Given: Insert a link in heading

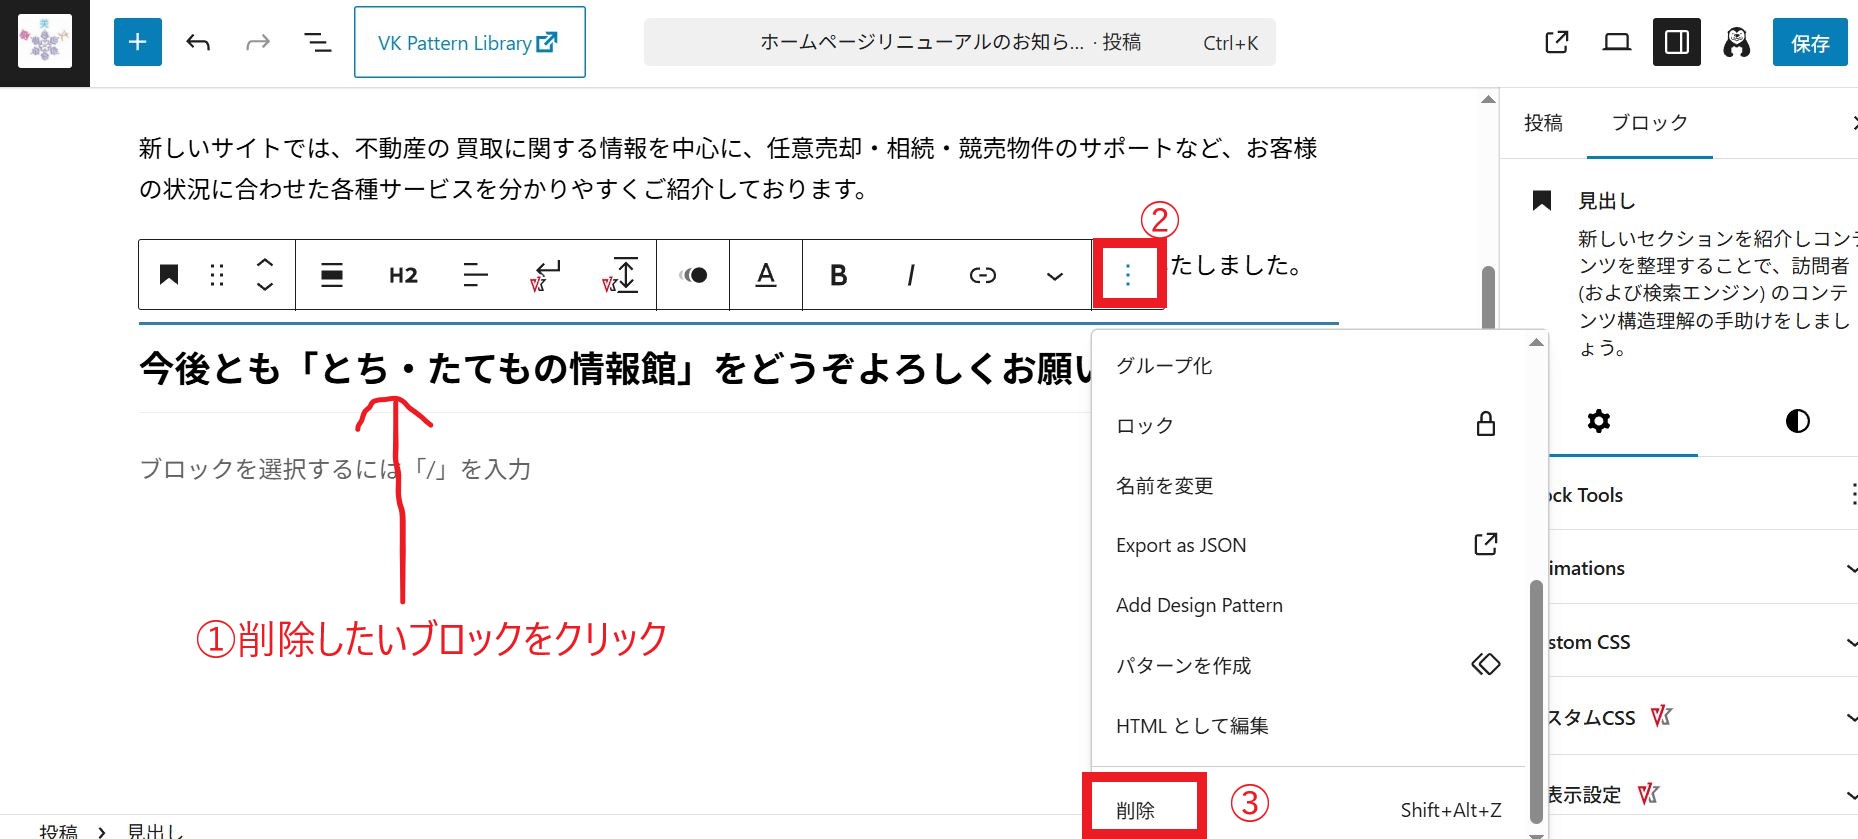Looking at the screenshot, I should tap(982, 275).
